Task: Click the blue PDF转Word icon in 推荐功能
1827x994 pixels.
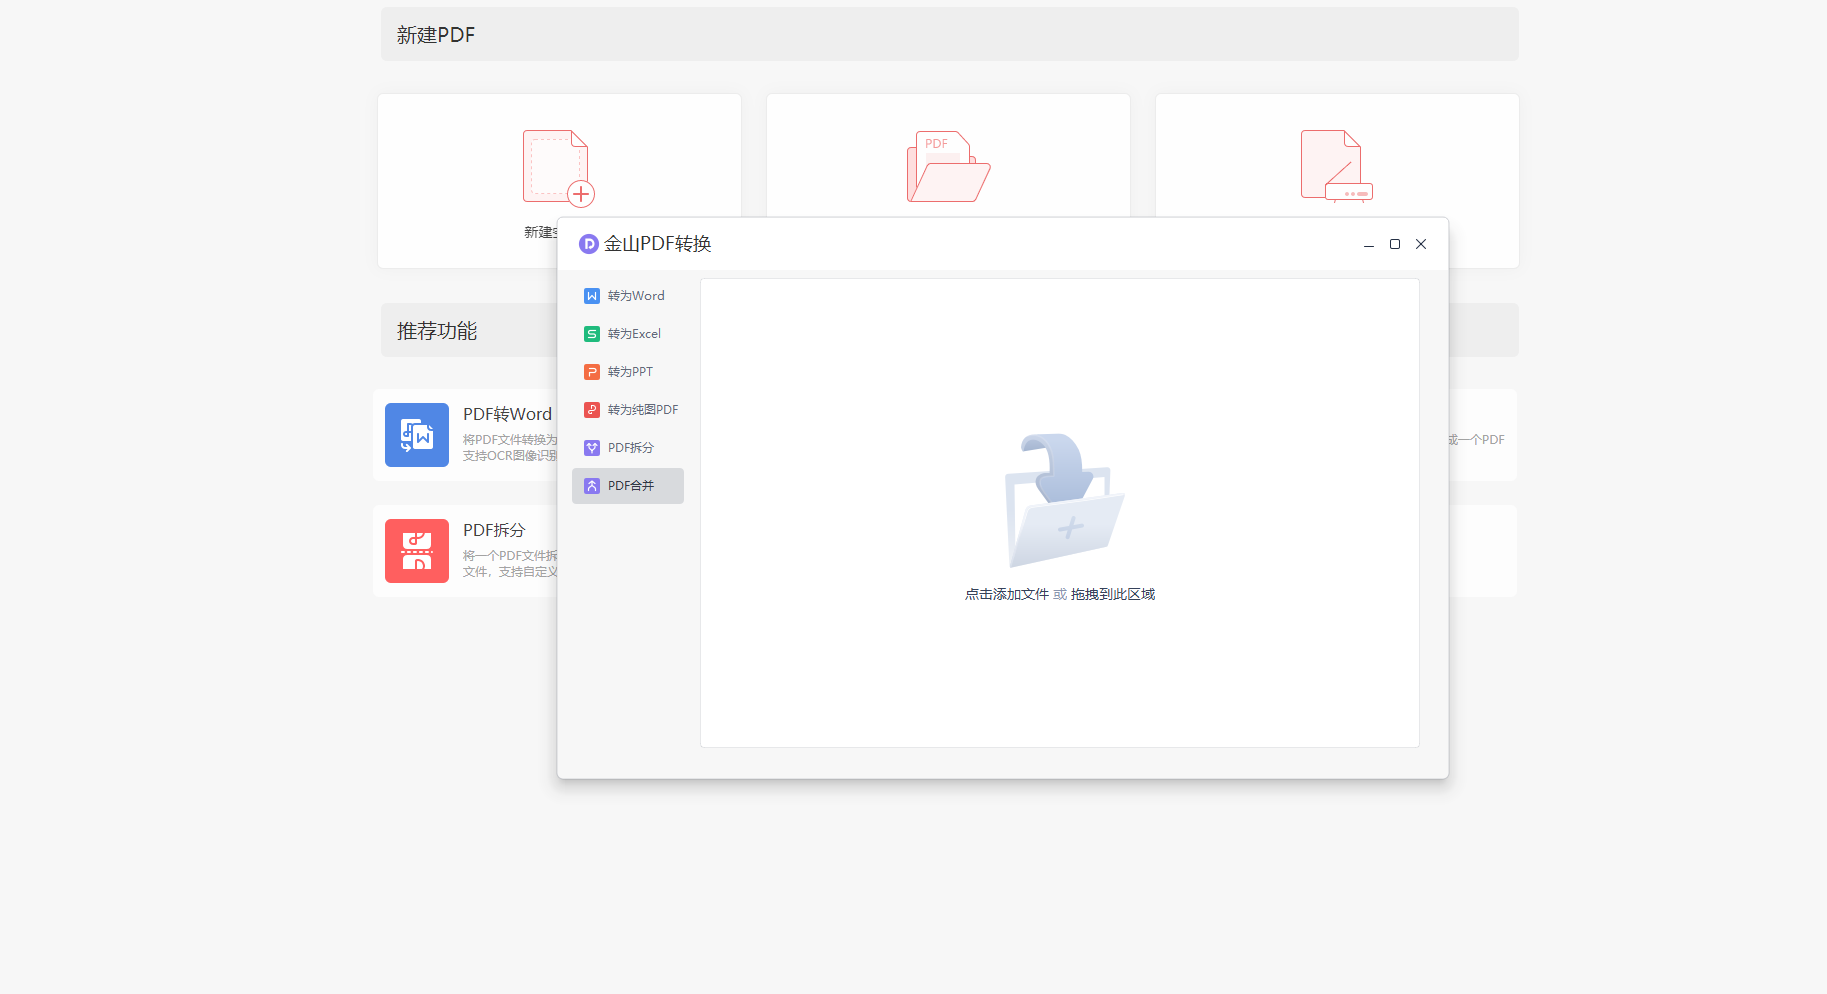Action: pyautogui.click(x=417, y=435)
